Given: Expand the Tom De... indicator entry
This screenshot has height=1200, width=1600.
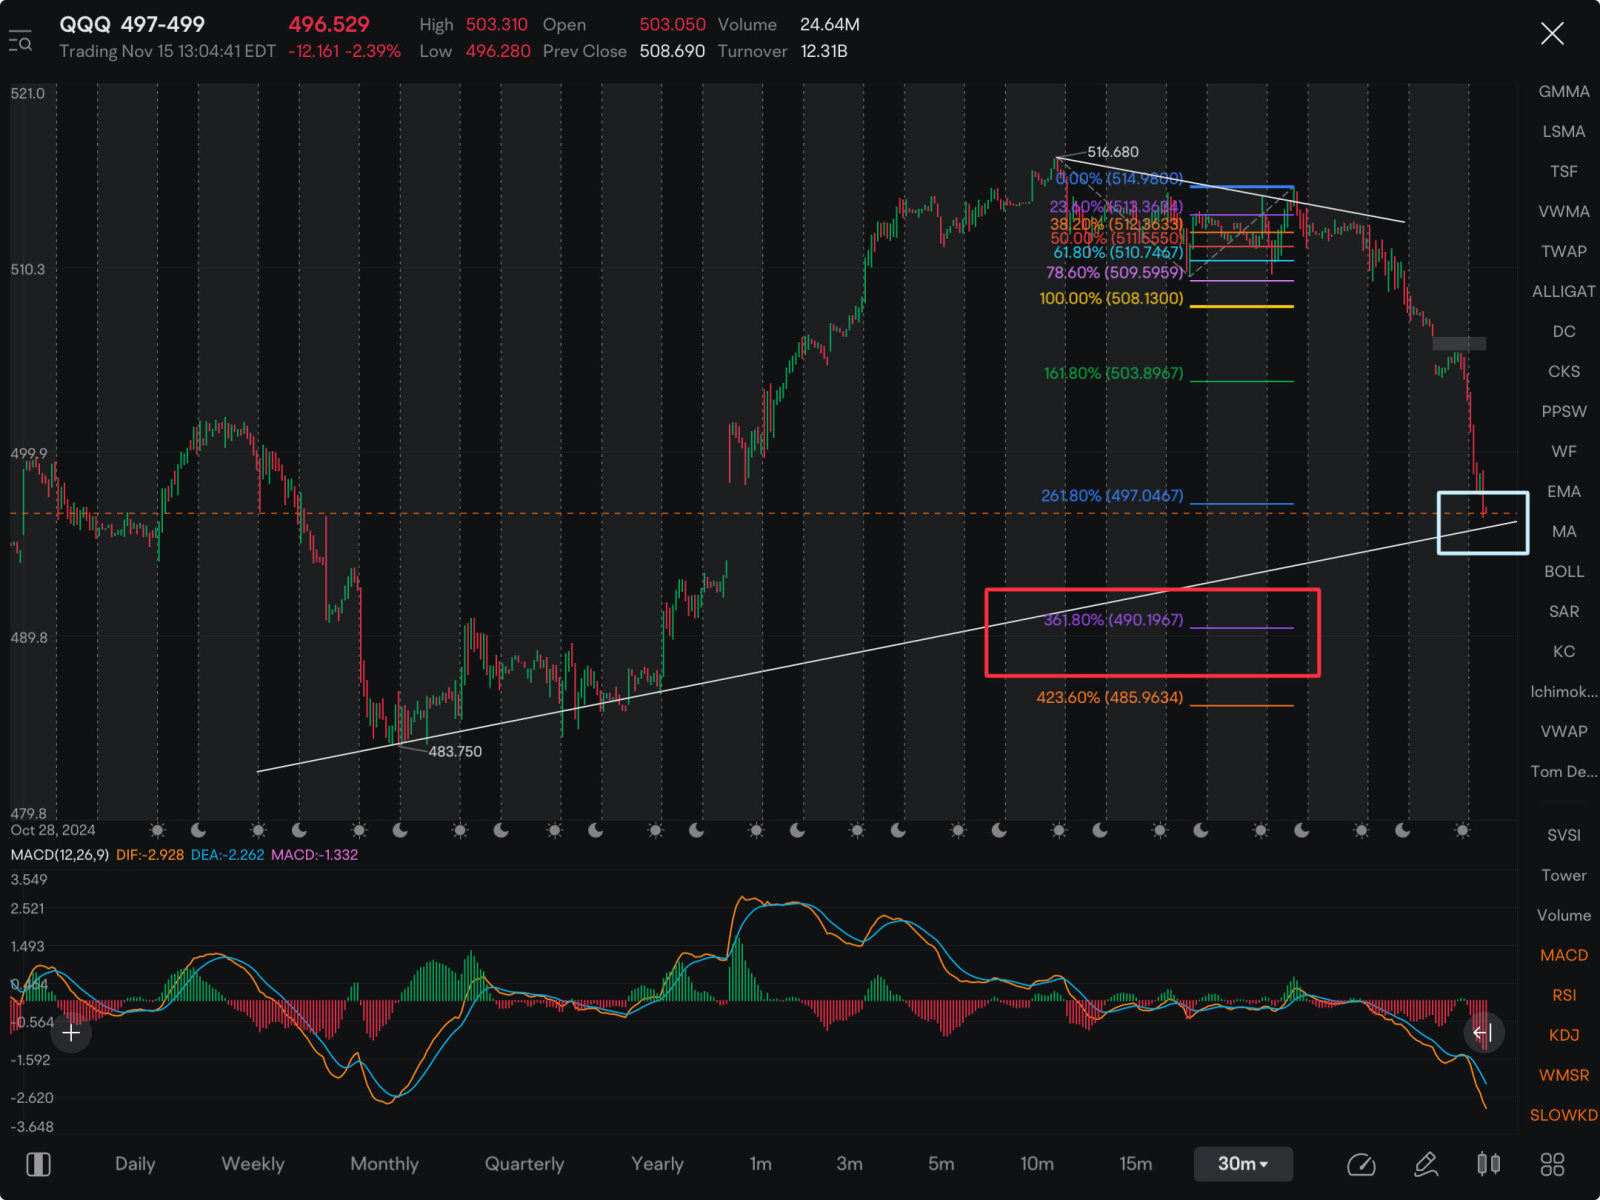Looking at the screenshot, I should pos(1564,771).
